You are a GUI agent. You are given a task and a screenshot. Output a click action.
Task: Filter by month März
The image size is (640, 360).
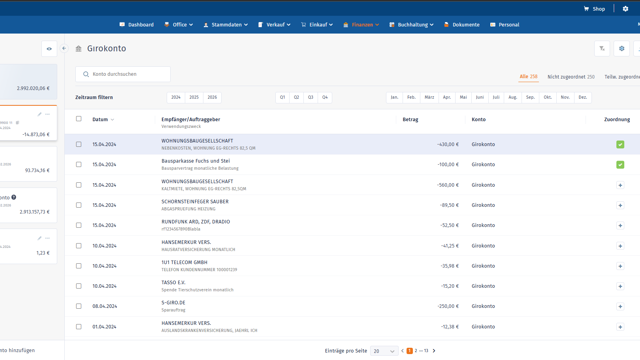click(x=429, y=97)
